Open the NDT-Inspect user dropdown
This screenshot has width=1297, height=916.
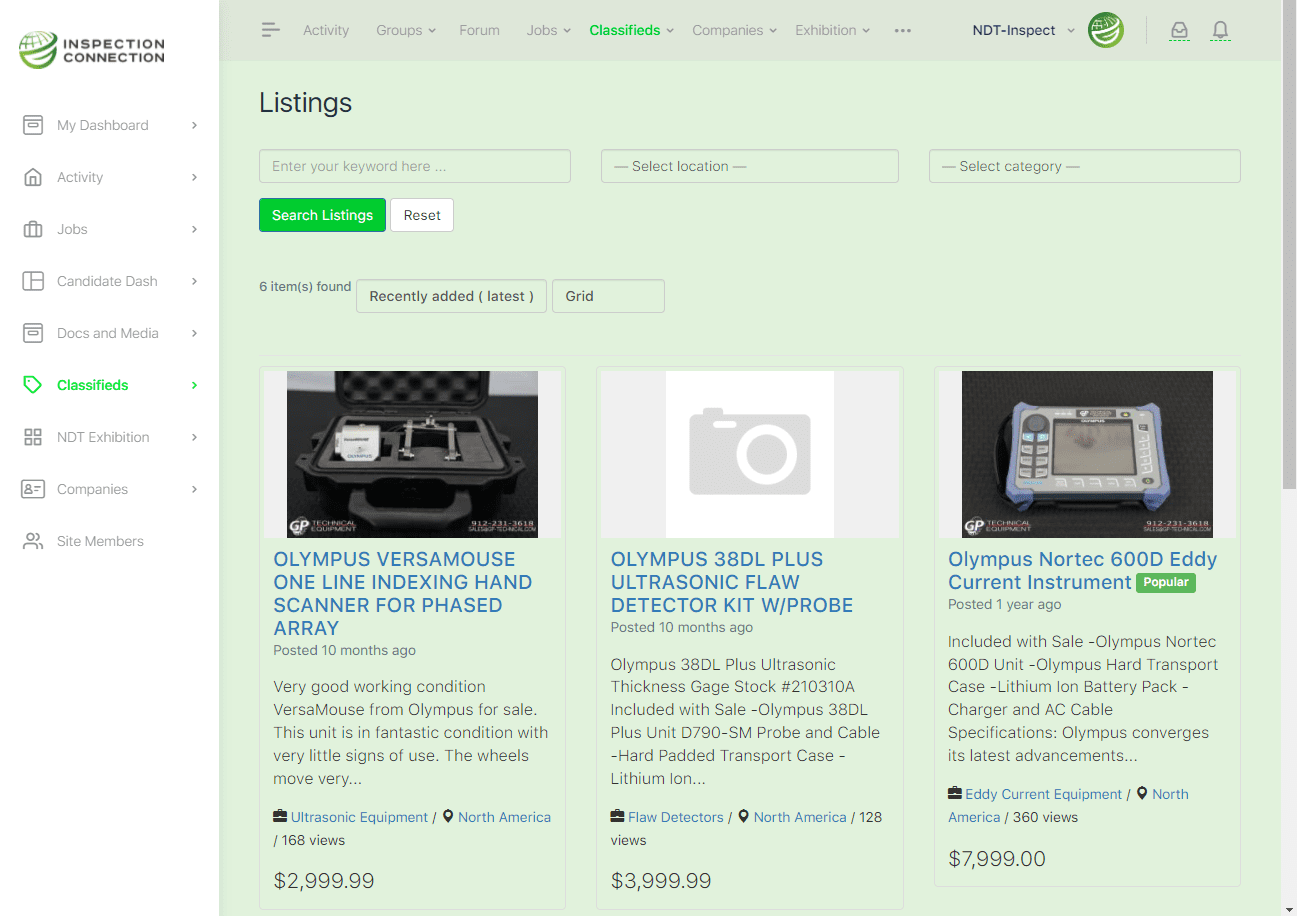tap(1023, 30)
